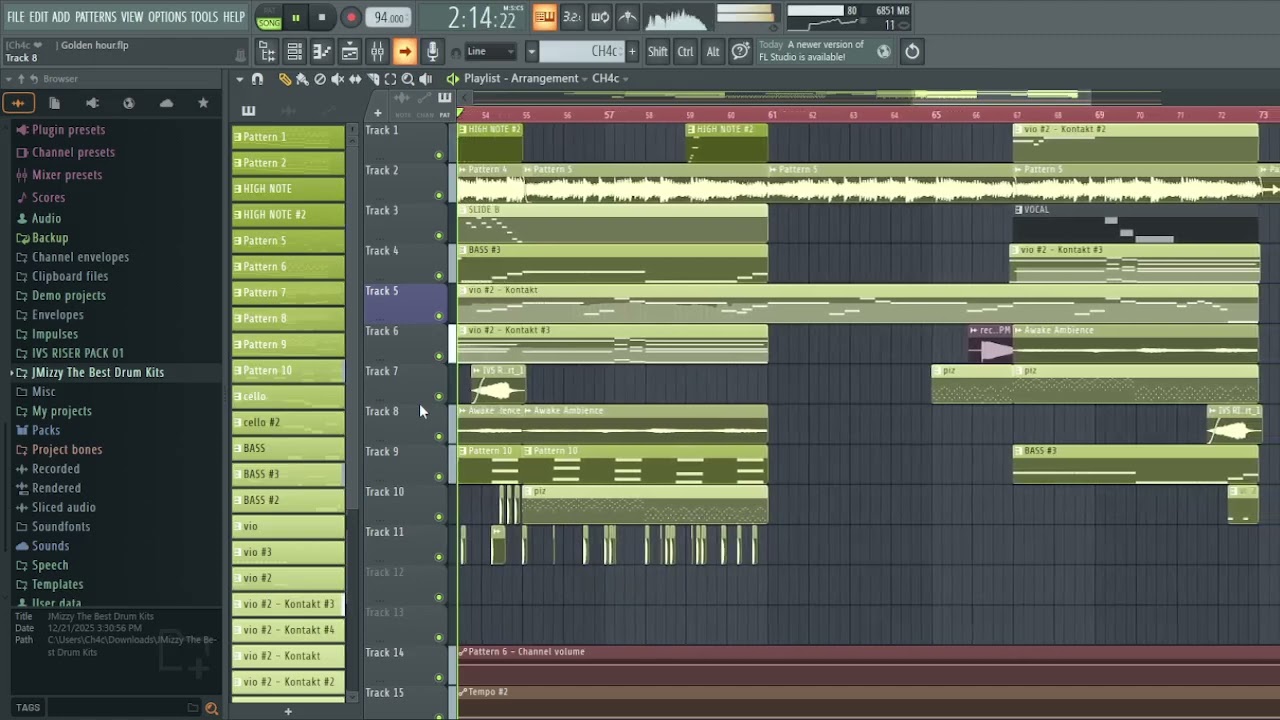Enable the 3.2.1 countdown before recording

pyautogui.click(x=572, y=17)
